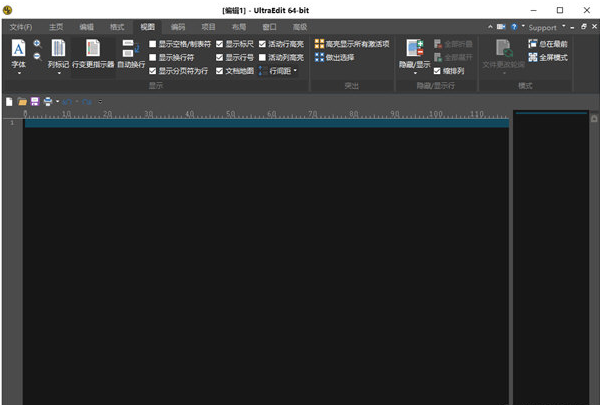Click the 总在最前 always on top icon

(x=532, y=44)
